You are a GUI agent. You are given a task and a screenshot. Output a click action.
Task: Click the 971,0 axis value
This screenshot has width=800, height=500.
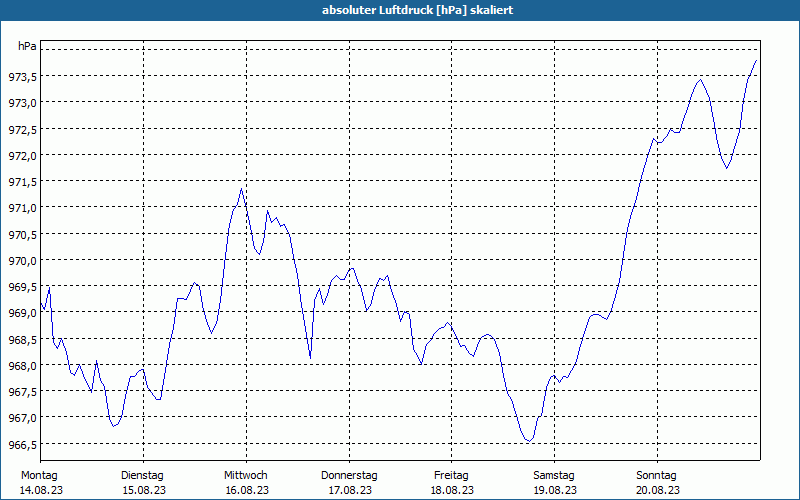tap(22, 208)
